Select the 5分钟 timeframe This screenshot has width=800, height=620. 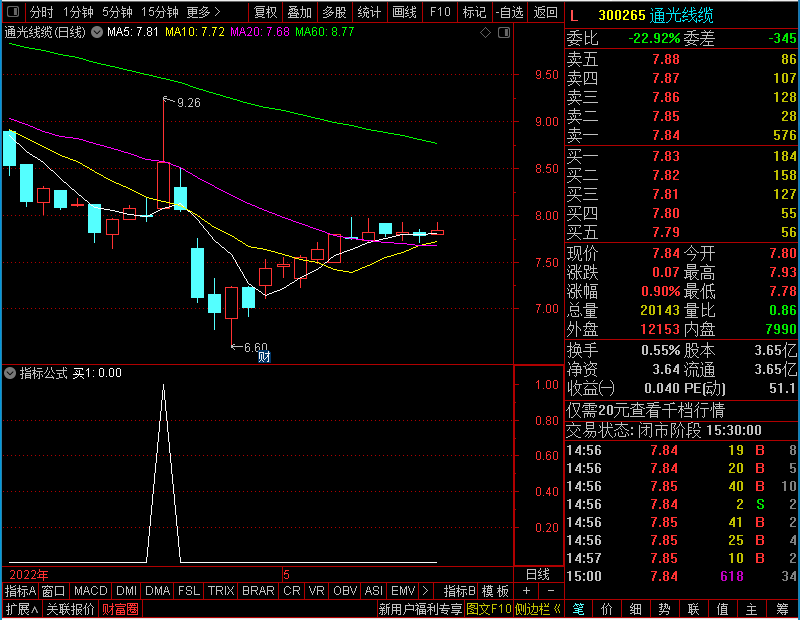click(117, 12)
